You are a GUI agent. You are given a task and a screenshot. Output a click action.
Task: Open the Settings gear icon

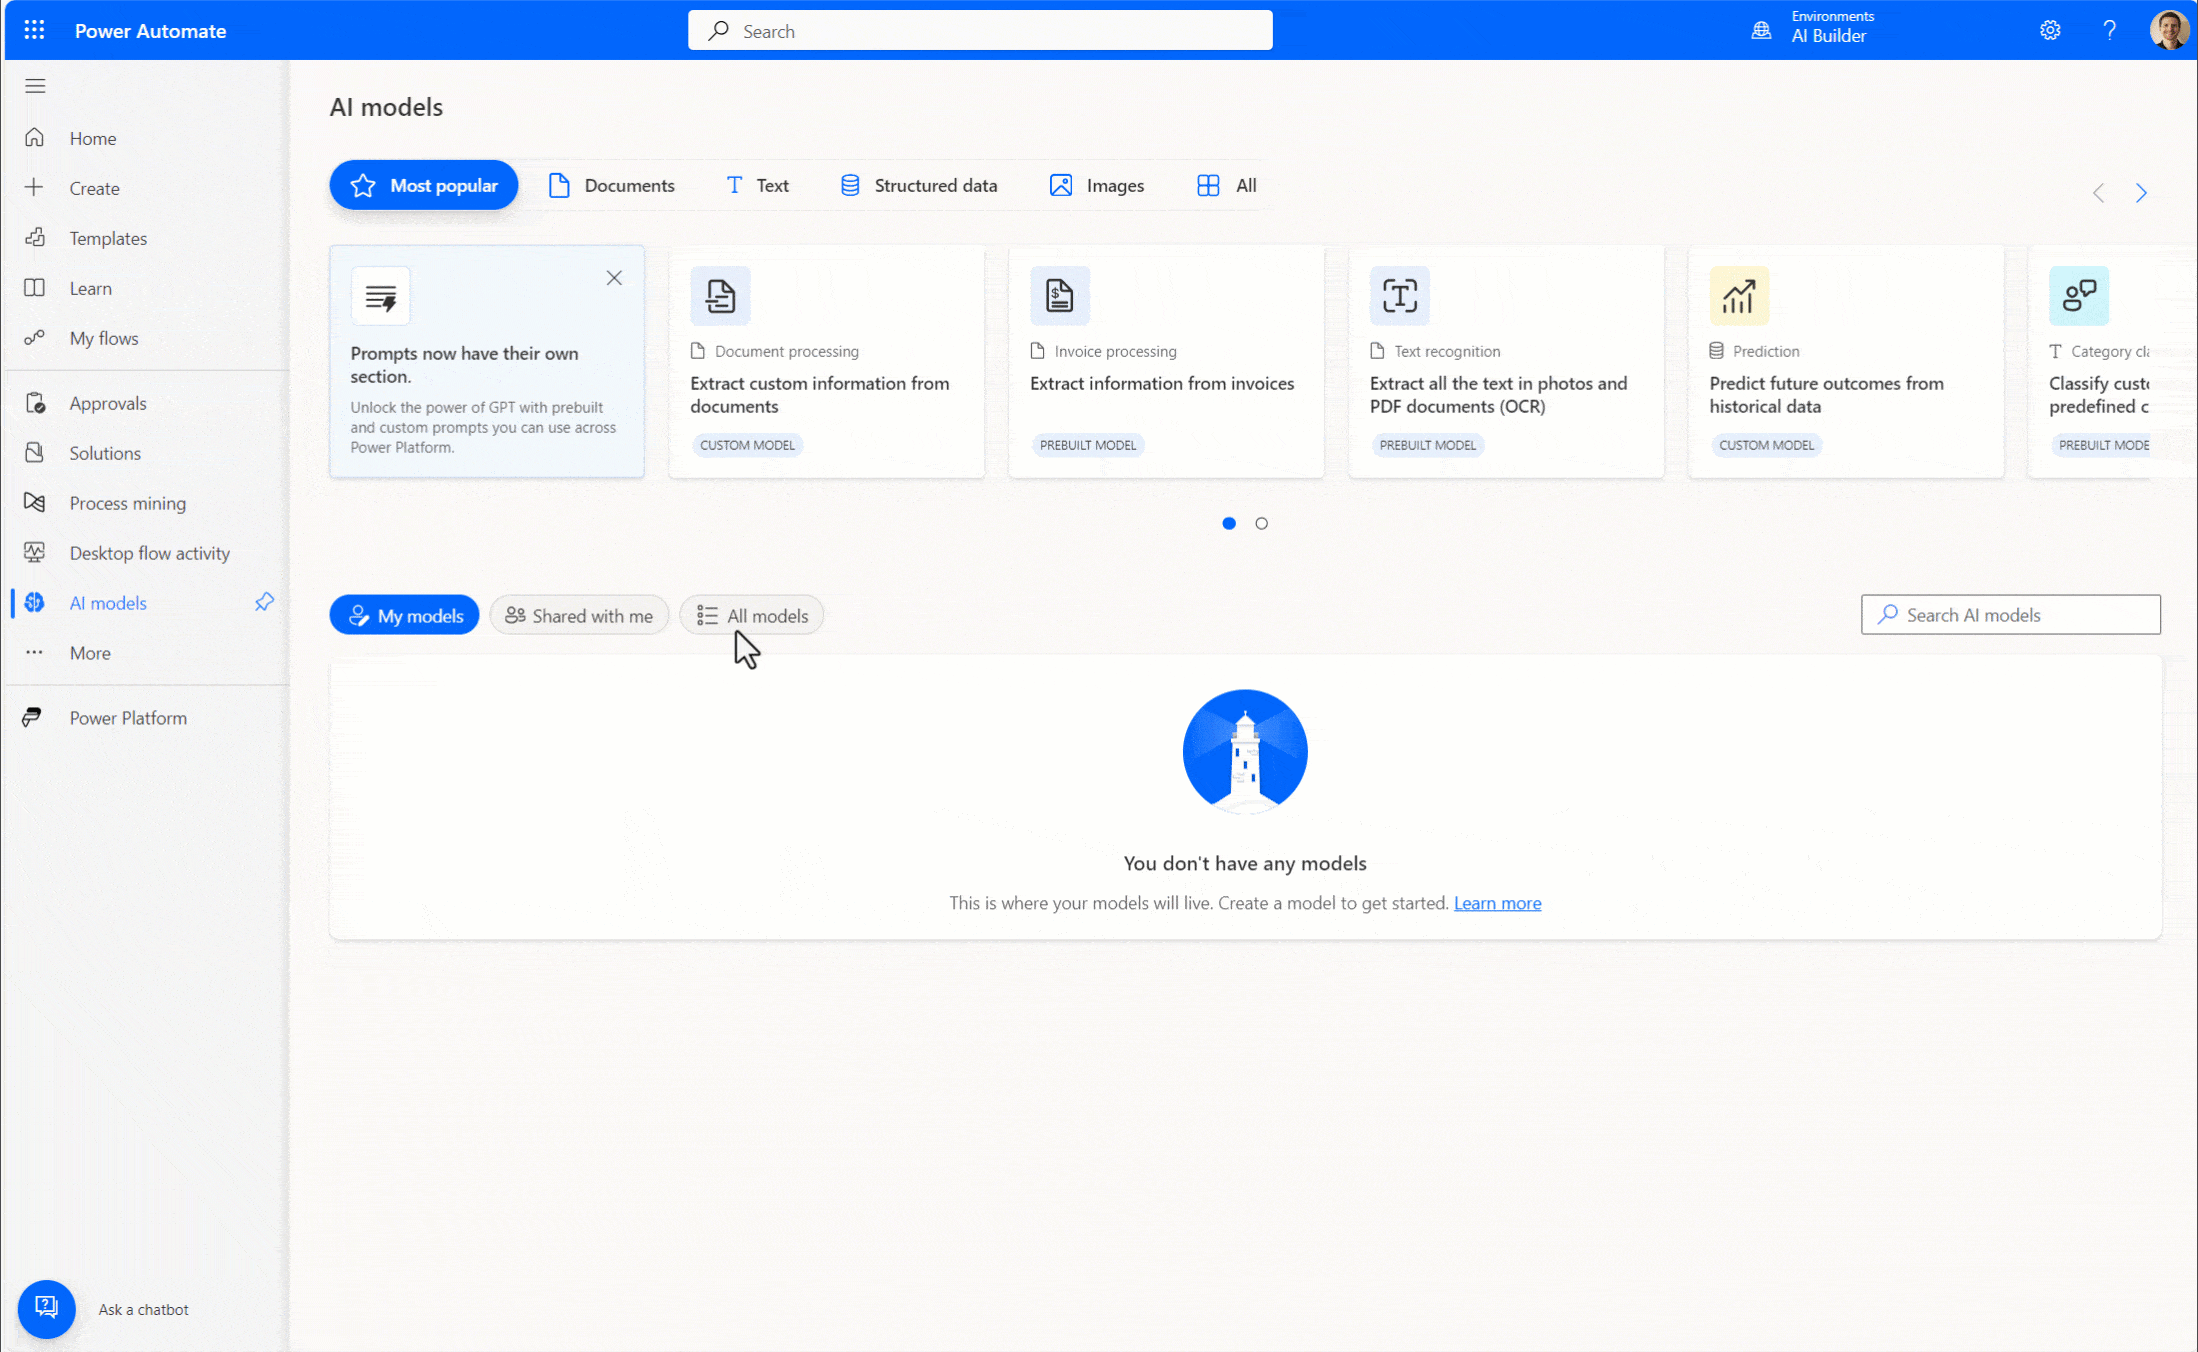coord(2050,30)
